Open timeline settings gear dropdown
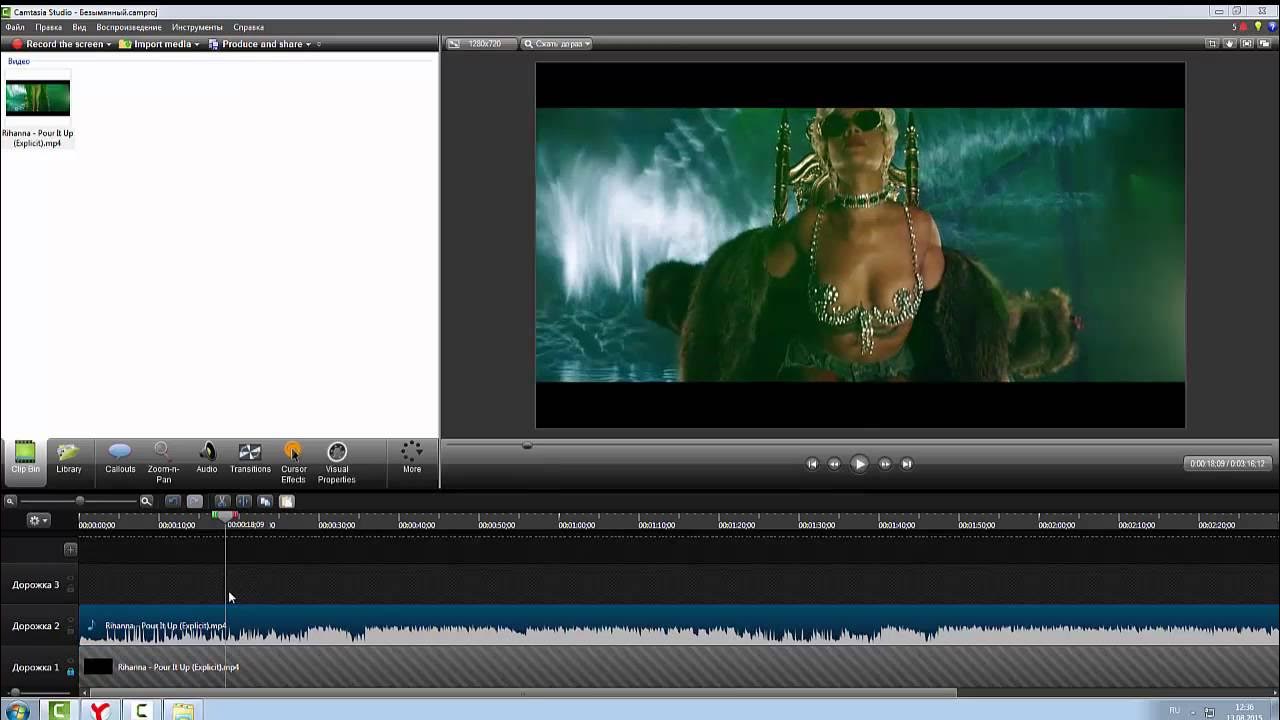This screenshot has height=720, width=1280. [x=38, y=520]
